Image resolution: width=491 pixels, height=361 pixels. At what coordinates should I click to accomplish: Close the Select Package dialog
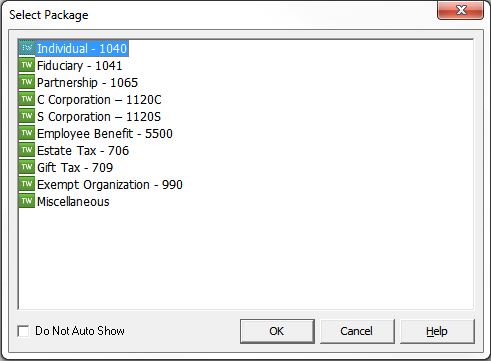pyautogui.click(x=460, y=10)
